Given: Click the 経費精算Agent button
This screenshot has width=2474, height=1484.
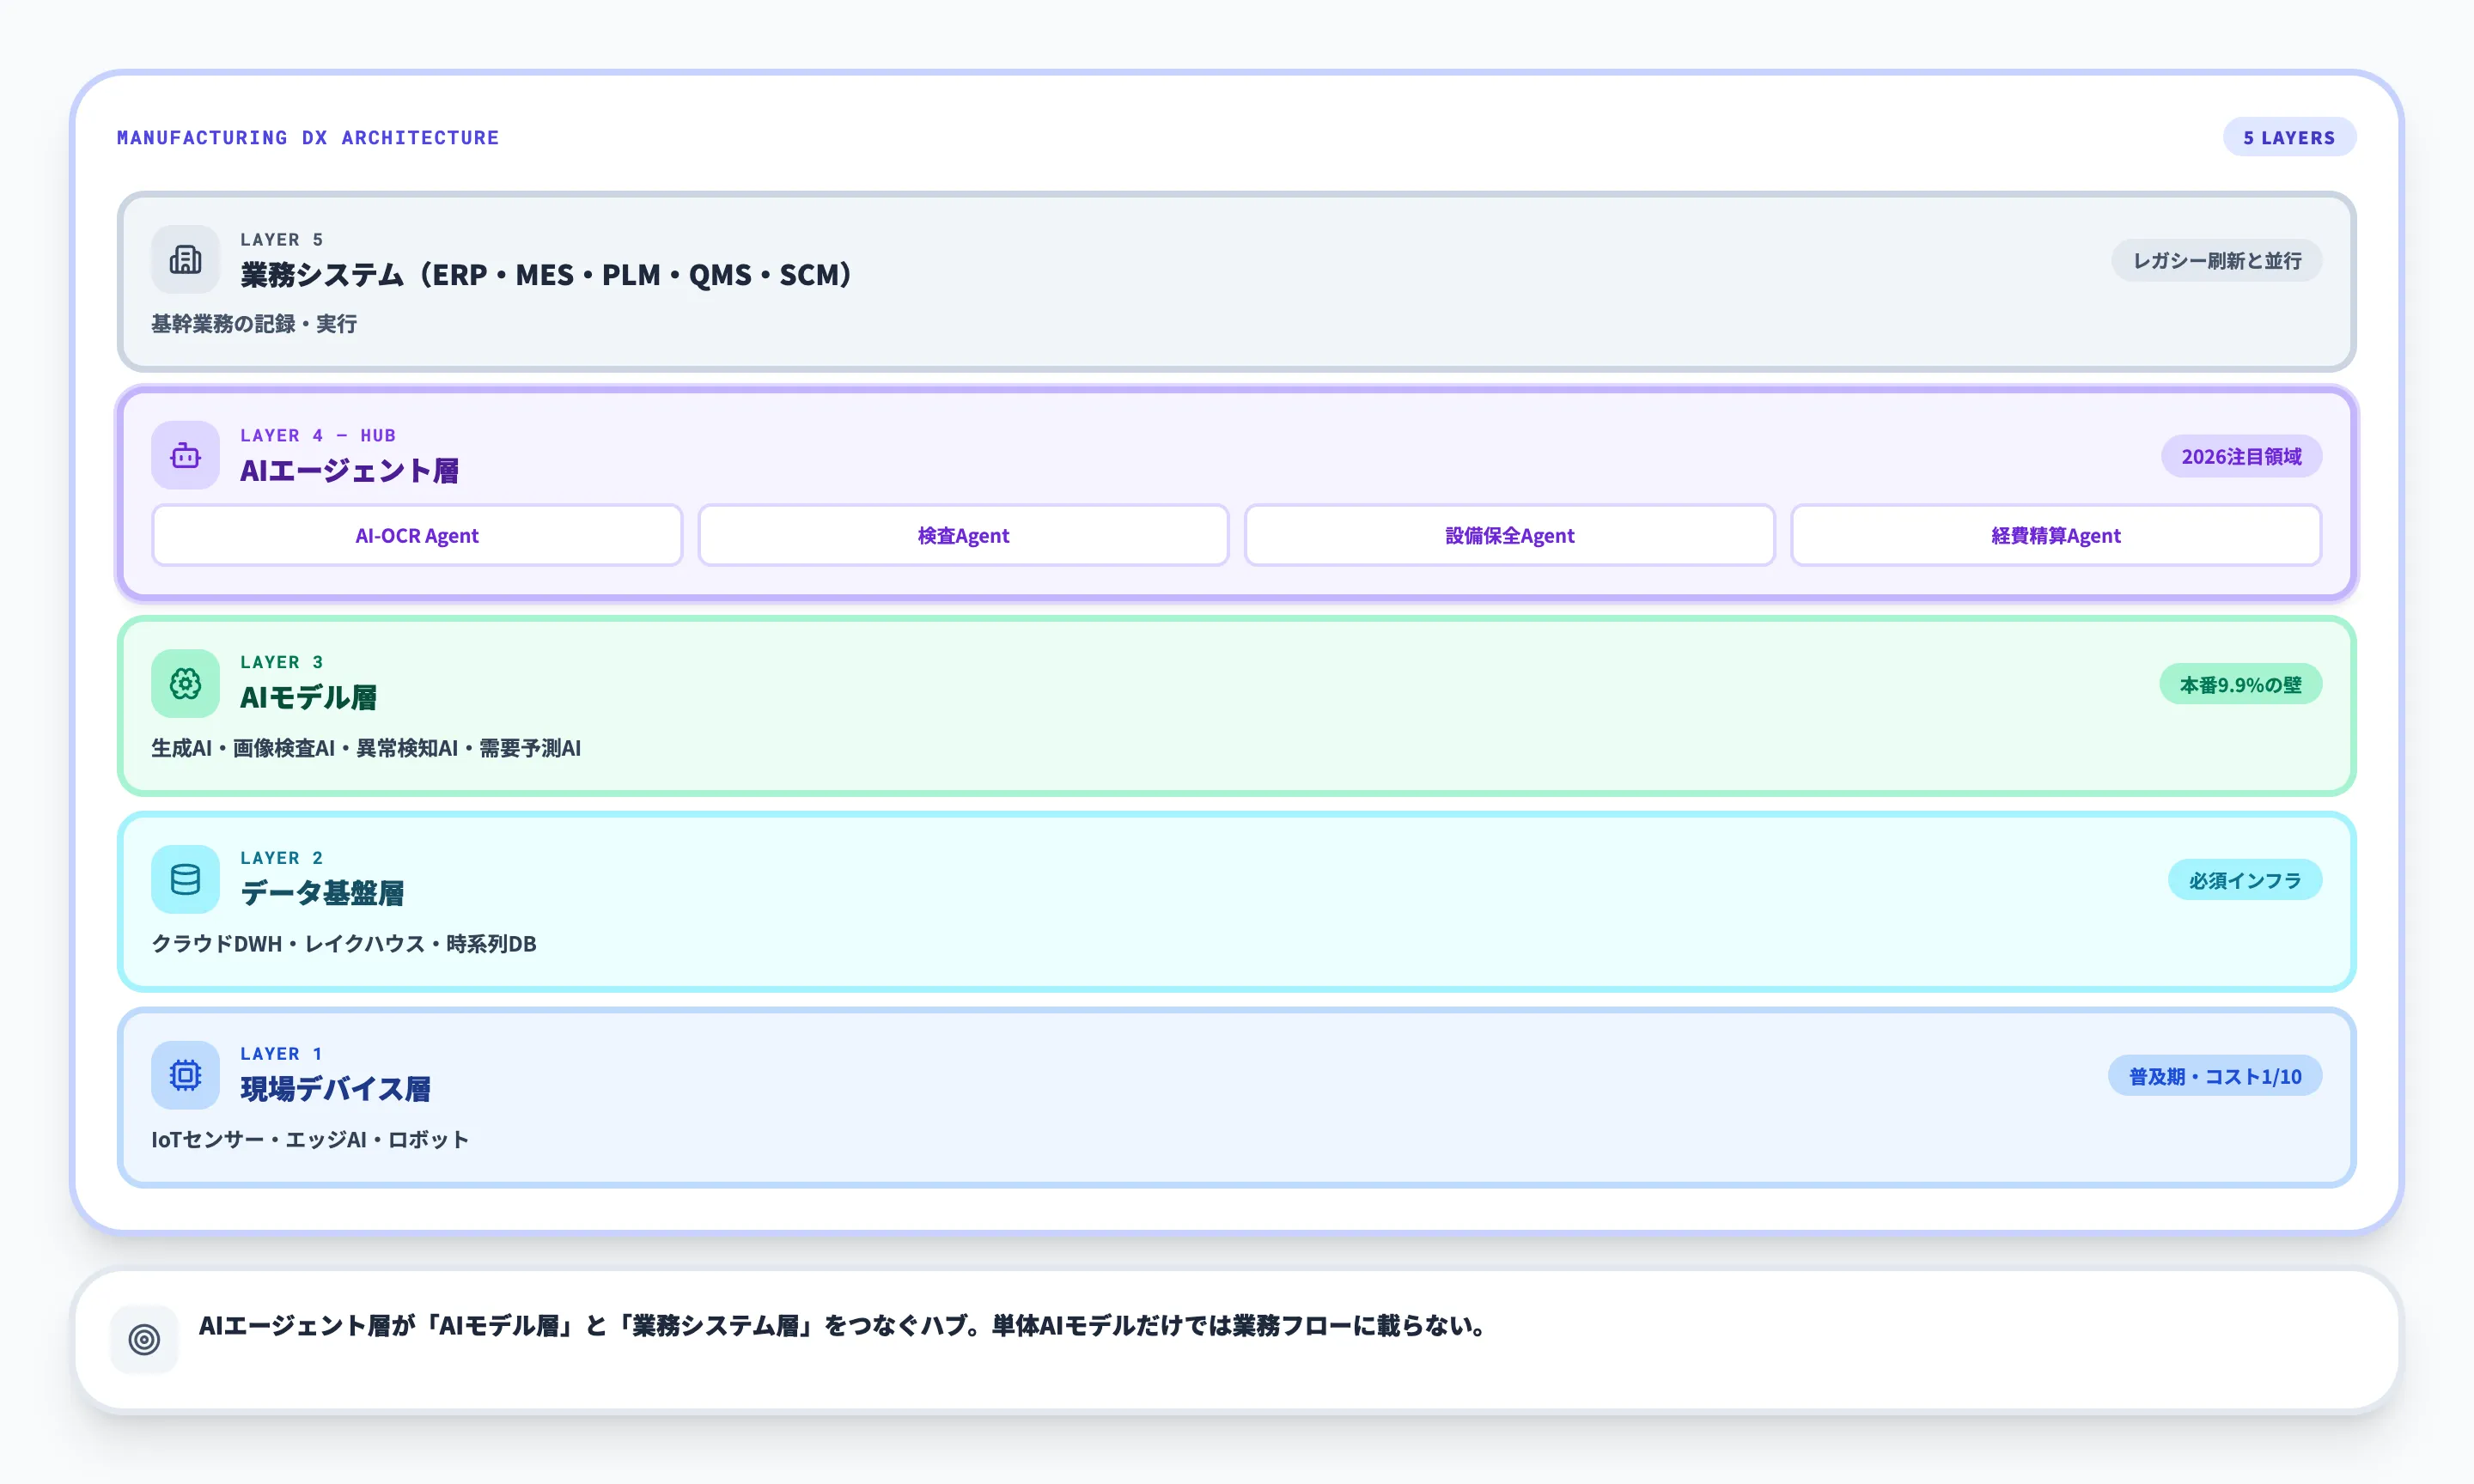Looking at the screenshot, I should [x=2056, y=535].
